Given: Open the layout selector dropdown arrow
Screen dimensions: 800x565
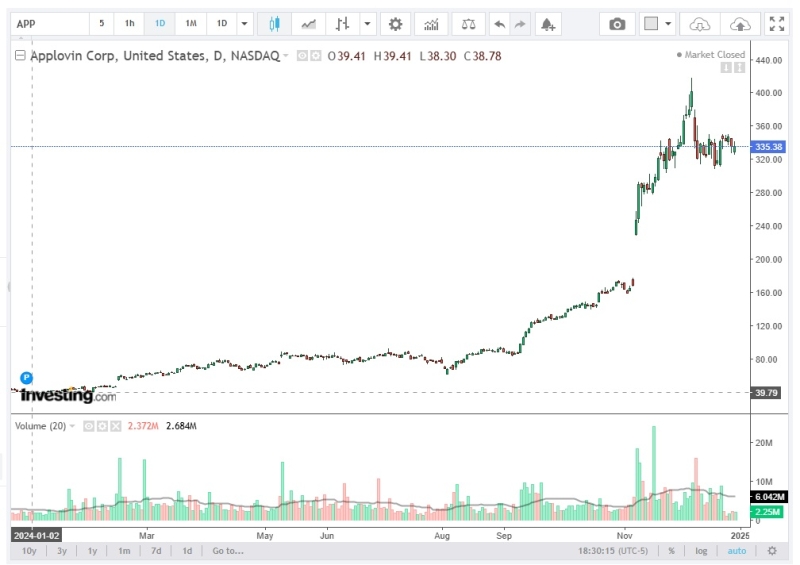Looking at the screenshot, I should pyautogui.click(x=668, y=24).
